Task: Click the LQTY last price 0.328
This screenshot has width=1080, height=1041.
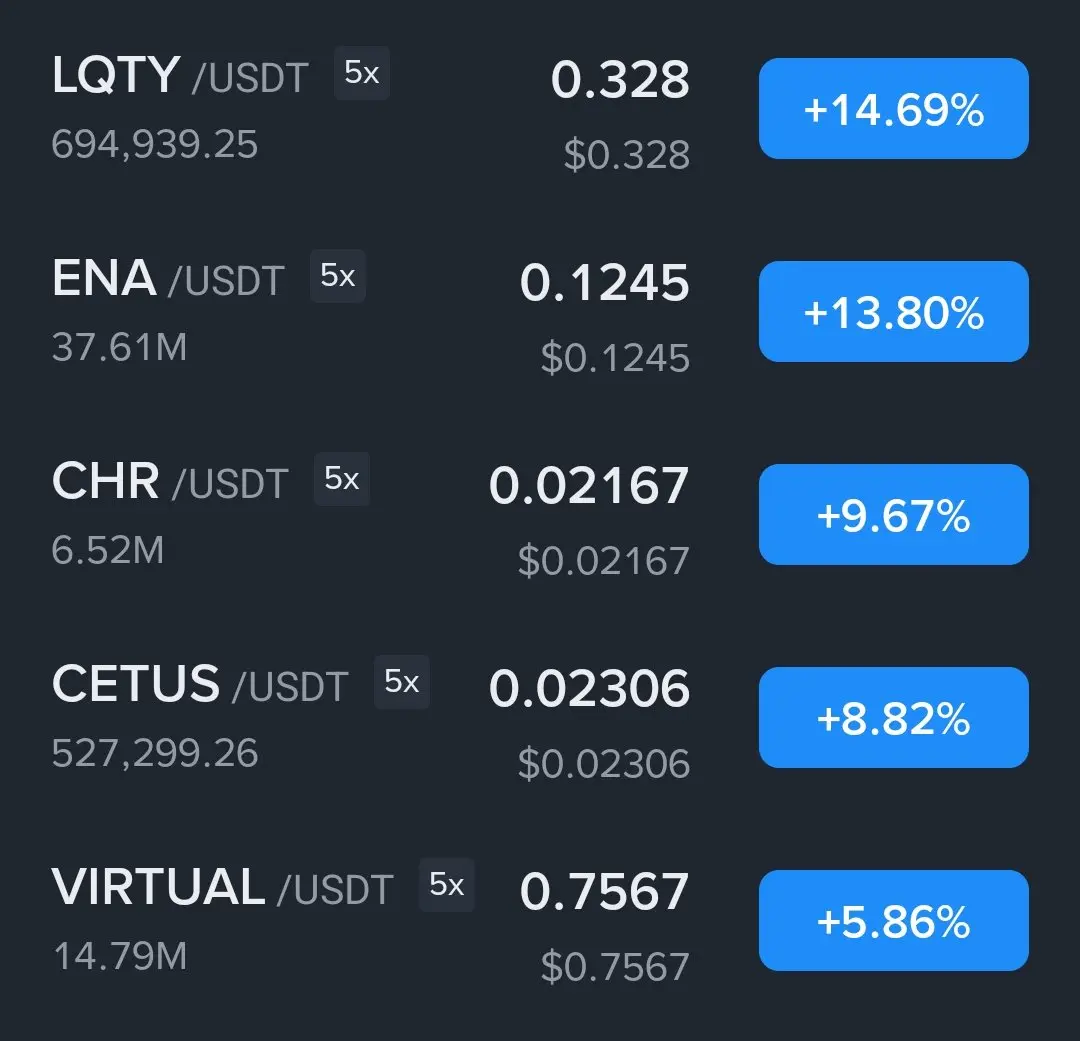Action: click(620, 80)
